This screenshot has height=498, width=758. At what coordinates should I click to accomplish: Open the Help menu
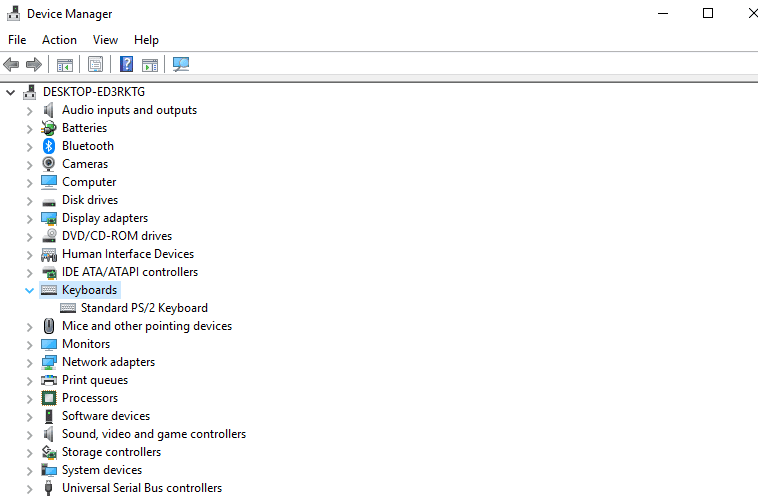[x=146, y=40]
